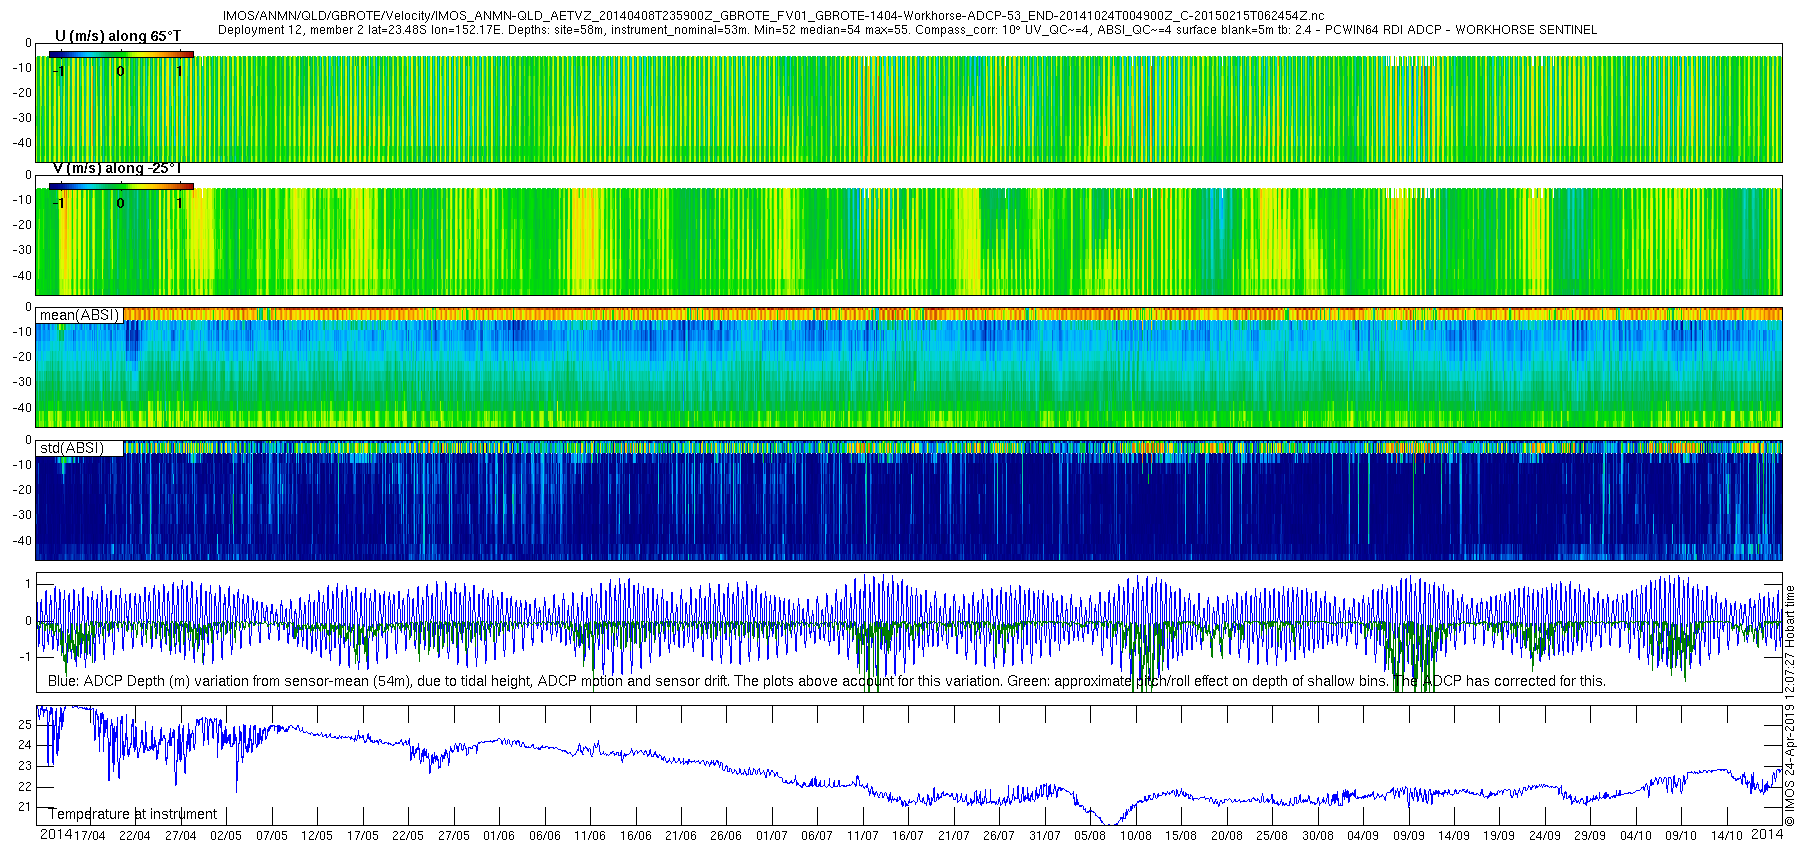Select the 01/07 date tick on time axis
1800x850 pixels.
pos(771,836)
